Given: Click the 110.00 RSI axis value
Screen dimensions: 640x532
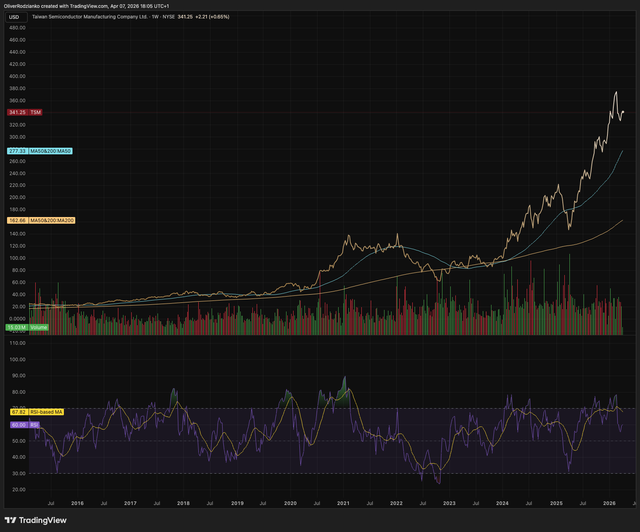Looking at the screenshot, I should click(18, 343).
